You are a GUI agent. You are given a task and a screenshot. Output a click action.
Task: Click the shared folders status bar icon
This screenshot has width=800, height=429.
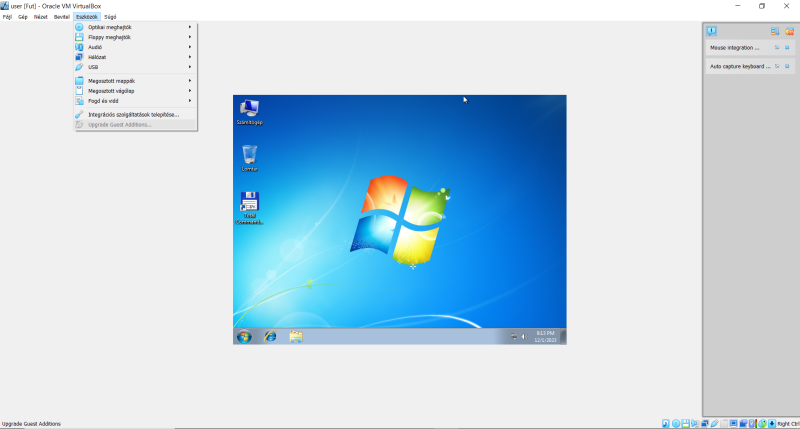point(724,423)
